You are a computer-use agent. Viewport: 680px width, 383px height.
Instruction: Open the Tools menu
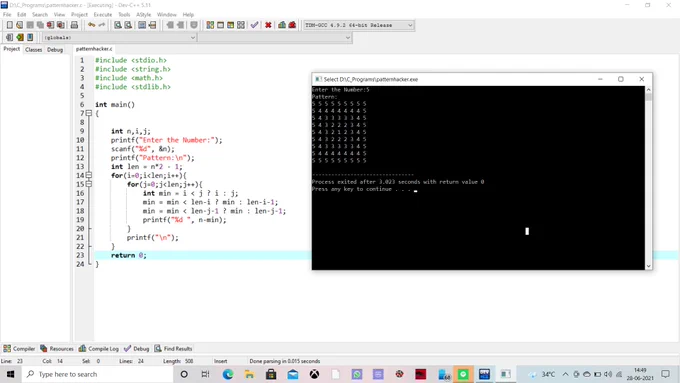pyautogui.click(x=124, y=14)
